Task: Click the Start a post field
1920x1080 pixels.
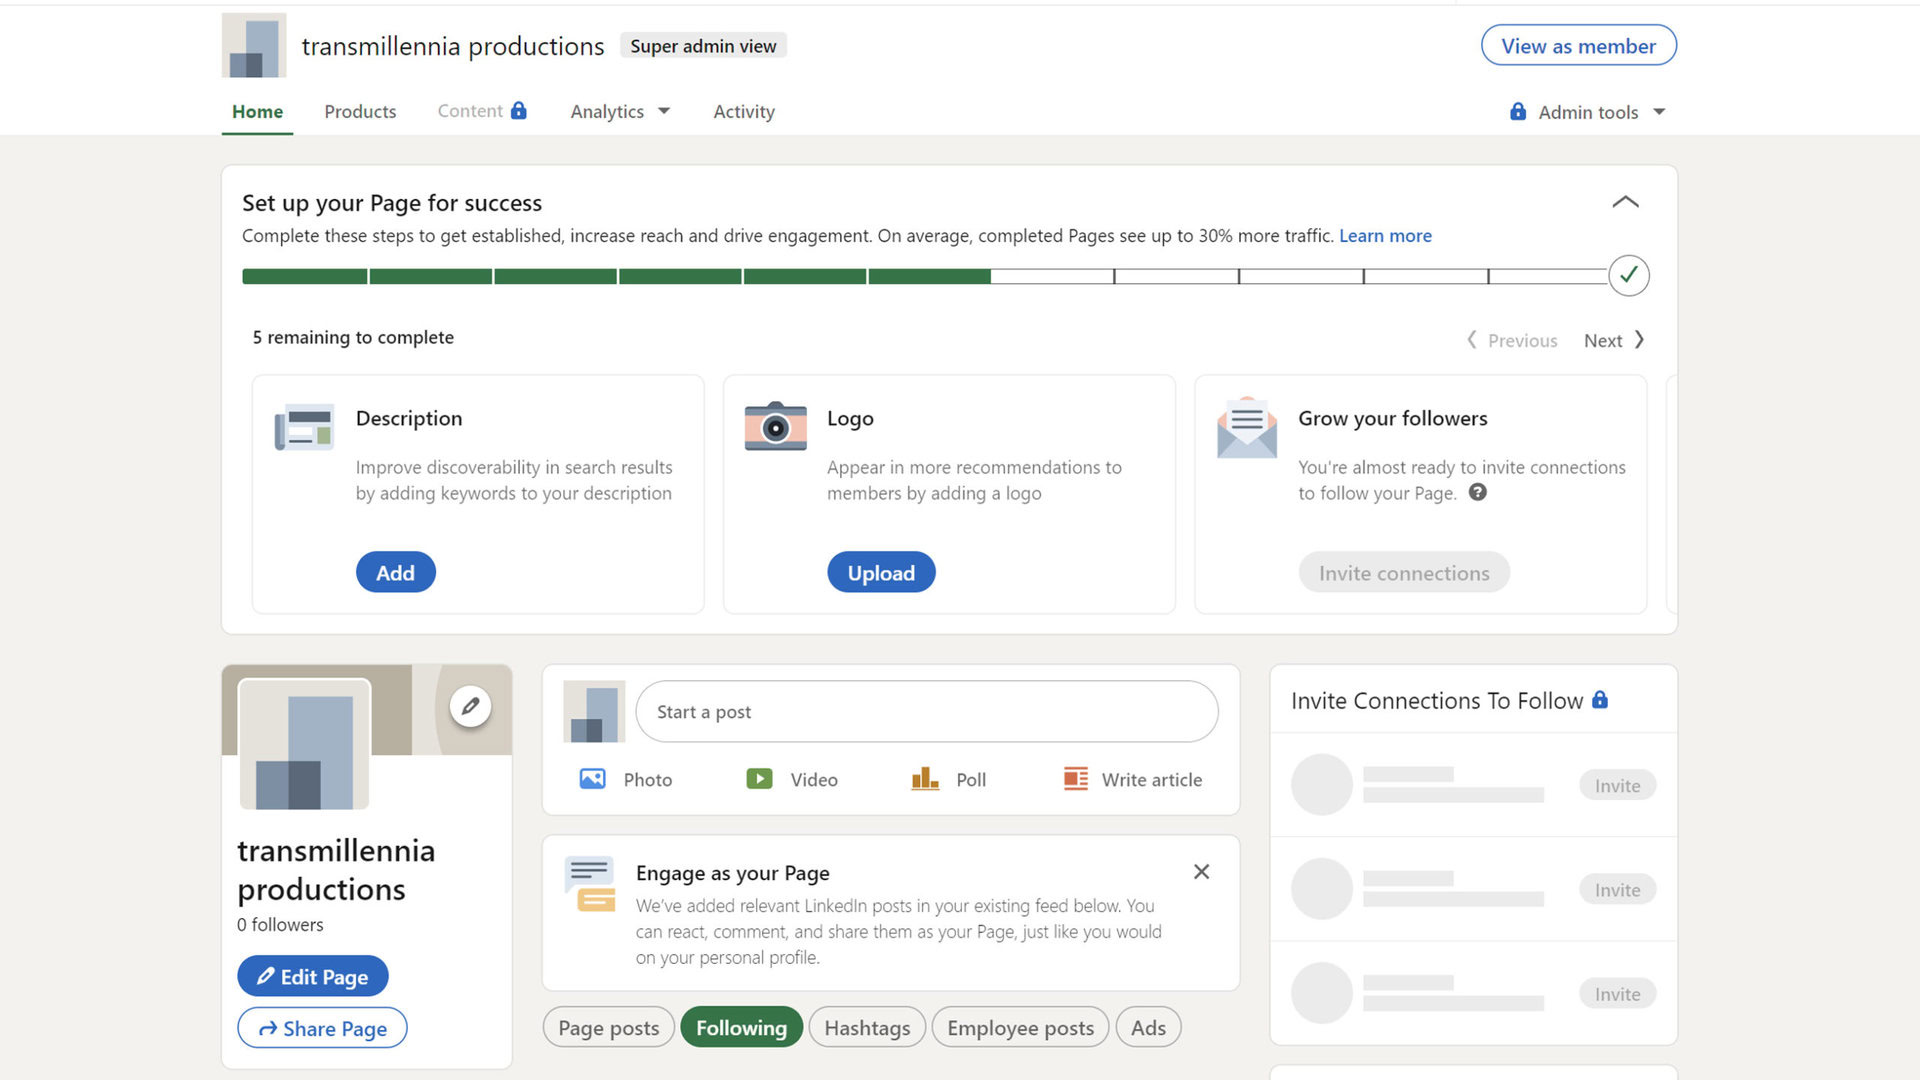Action: 926,712
